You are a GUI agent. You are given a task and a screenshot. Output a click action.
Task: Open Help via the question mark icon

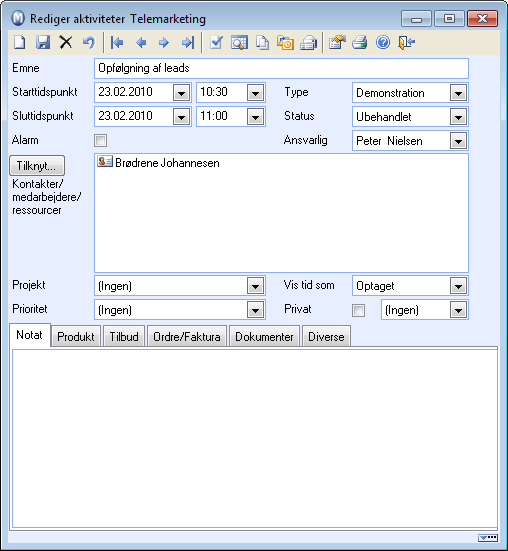click(383, 43)
